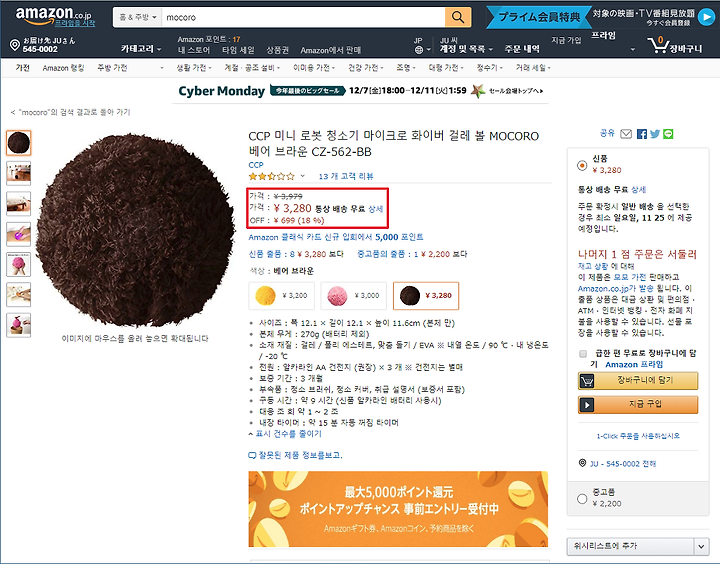Click the 위시리스트에 추가 button

(x=630, y=547)
